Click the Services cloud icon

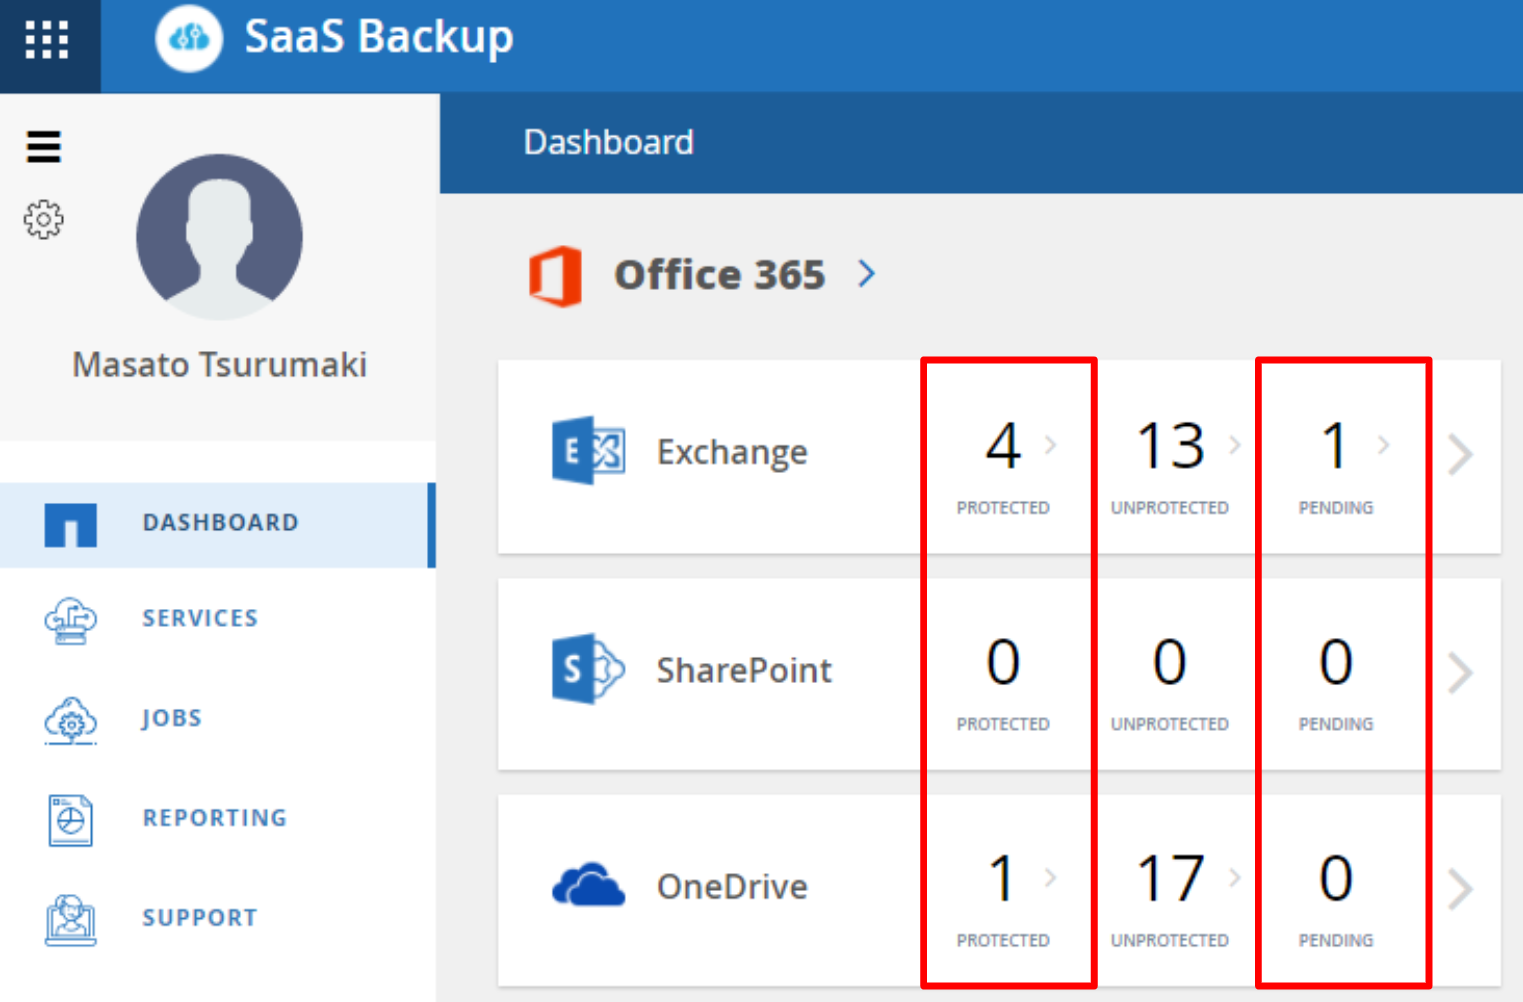[x=70, y=620]
